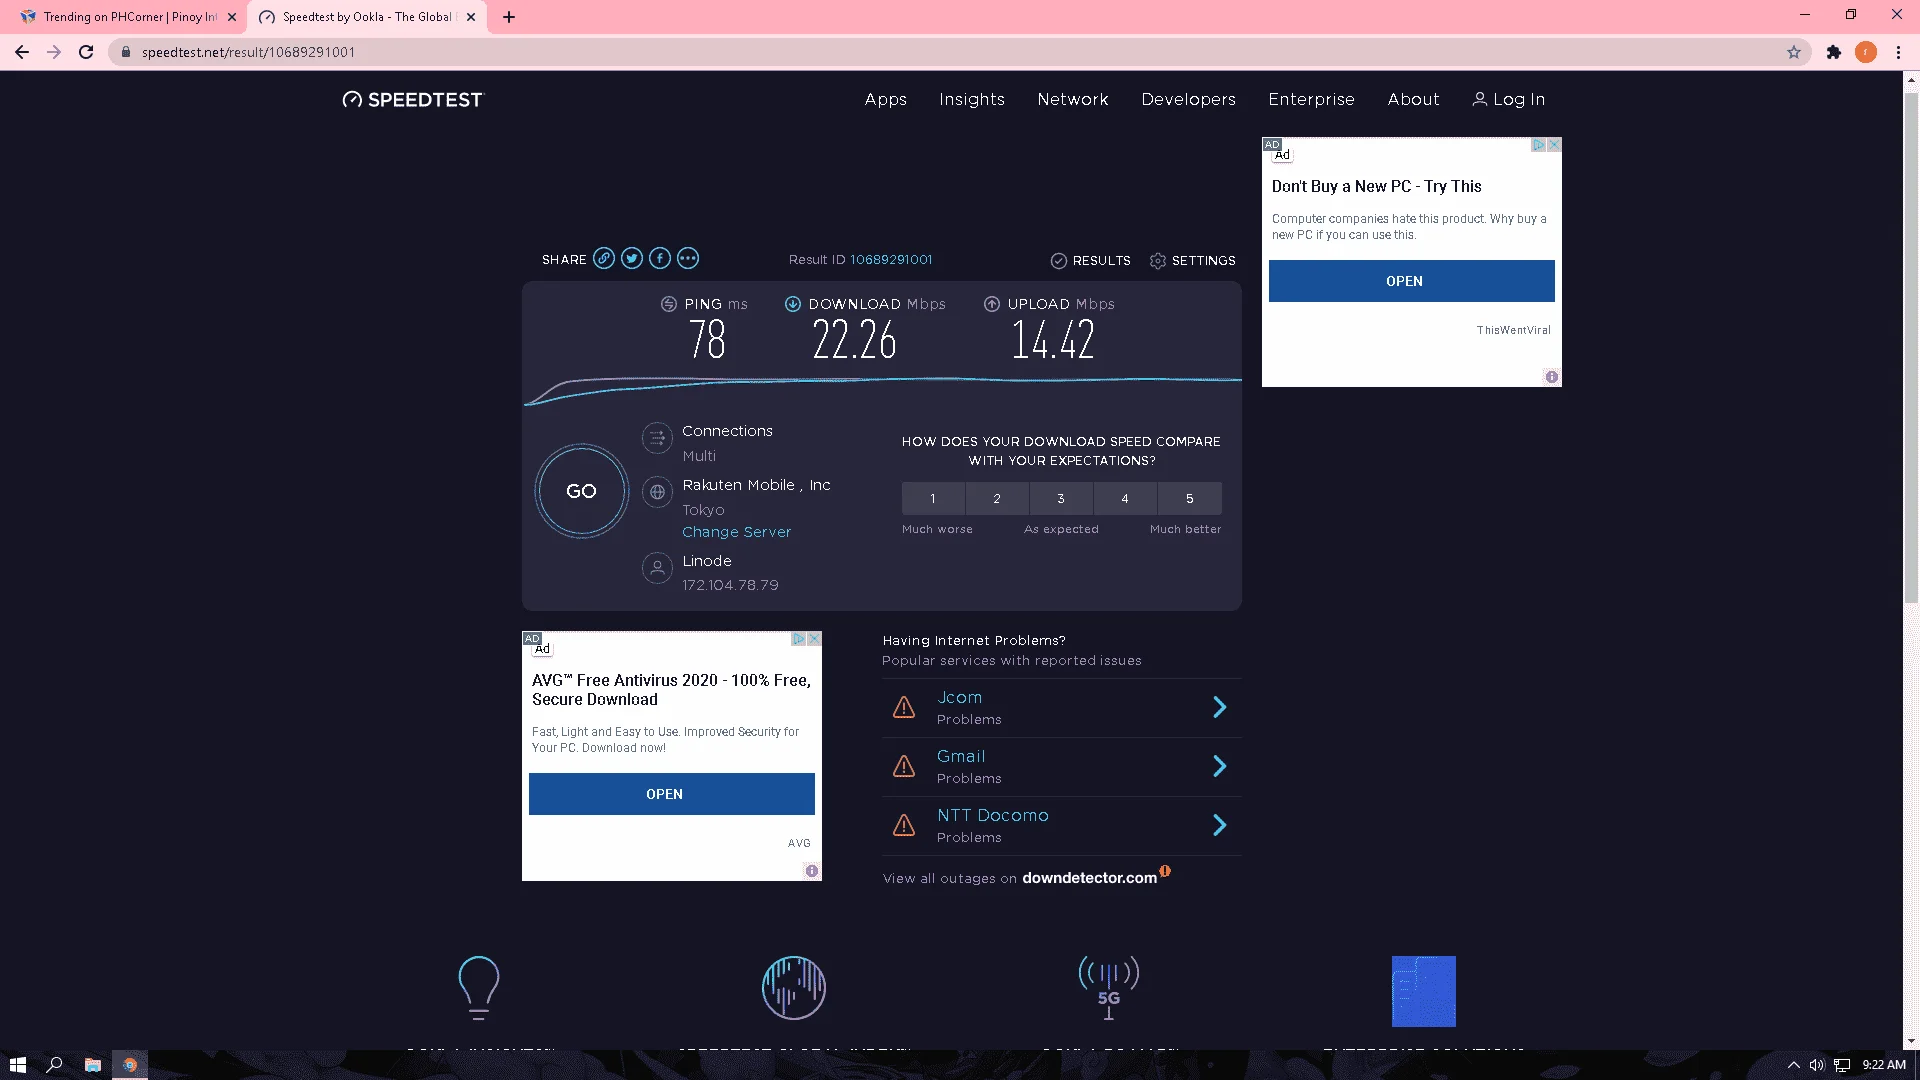Click the clock showing 9:22 AM

1884,1065
